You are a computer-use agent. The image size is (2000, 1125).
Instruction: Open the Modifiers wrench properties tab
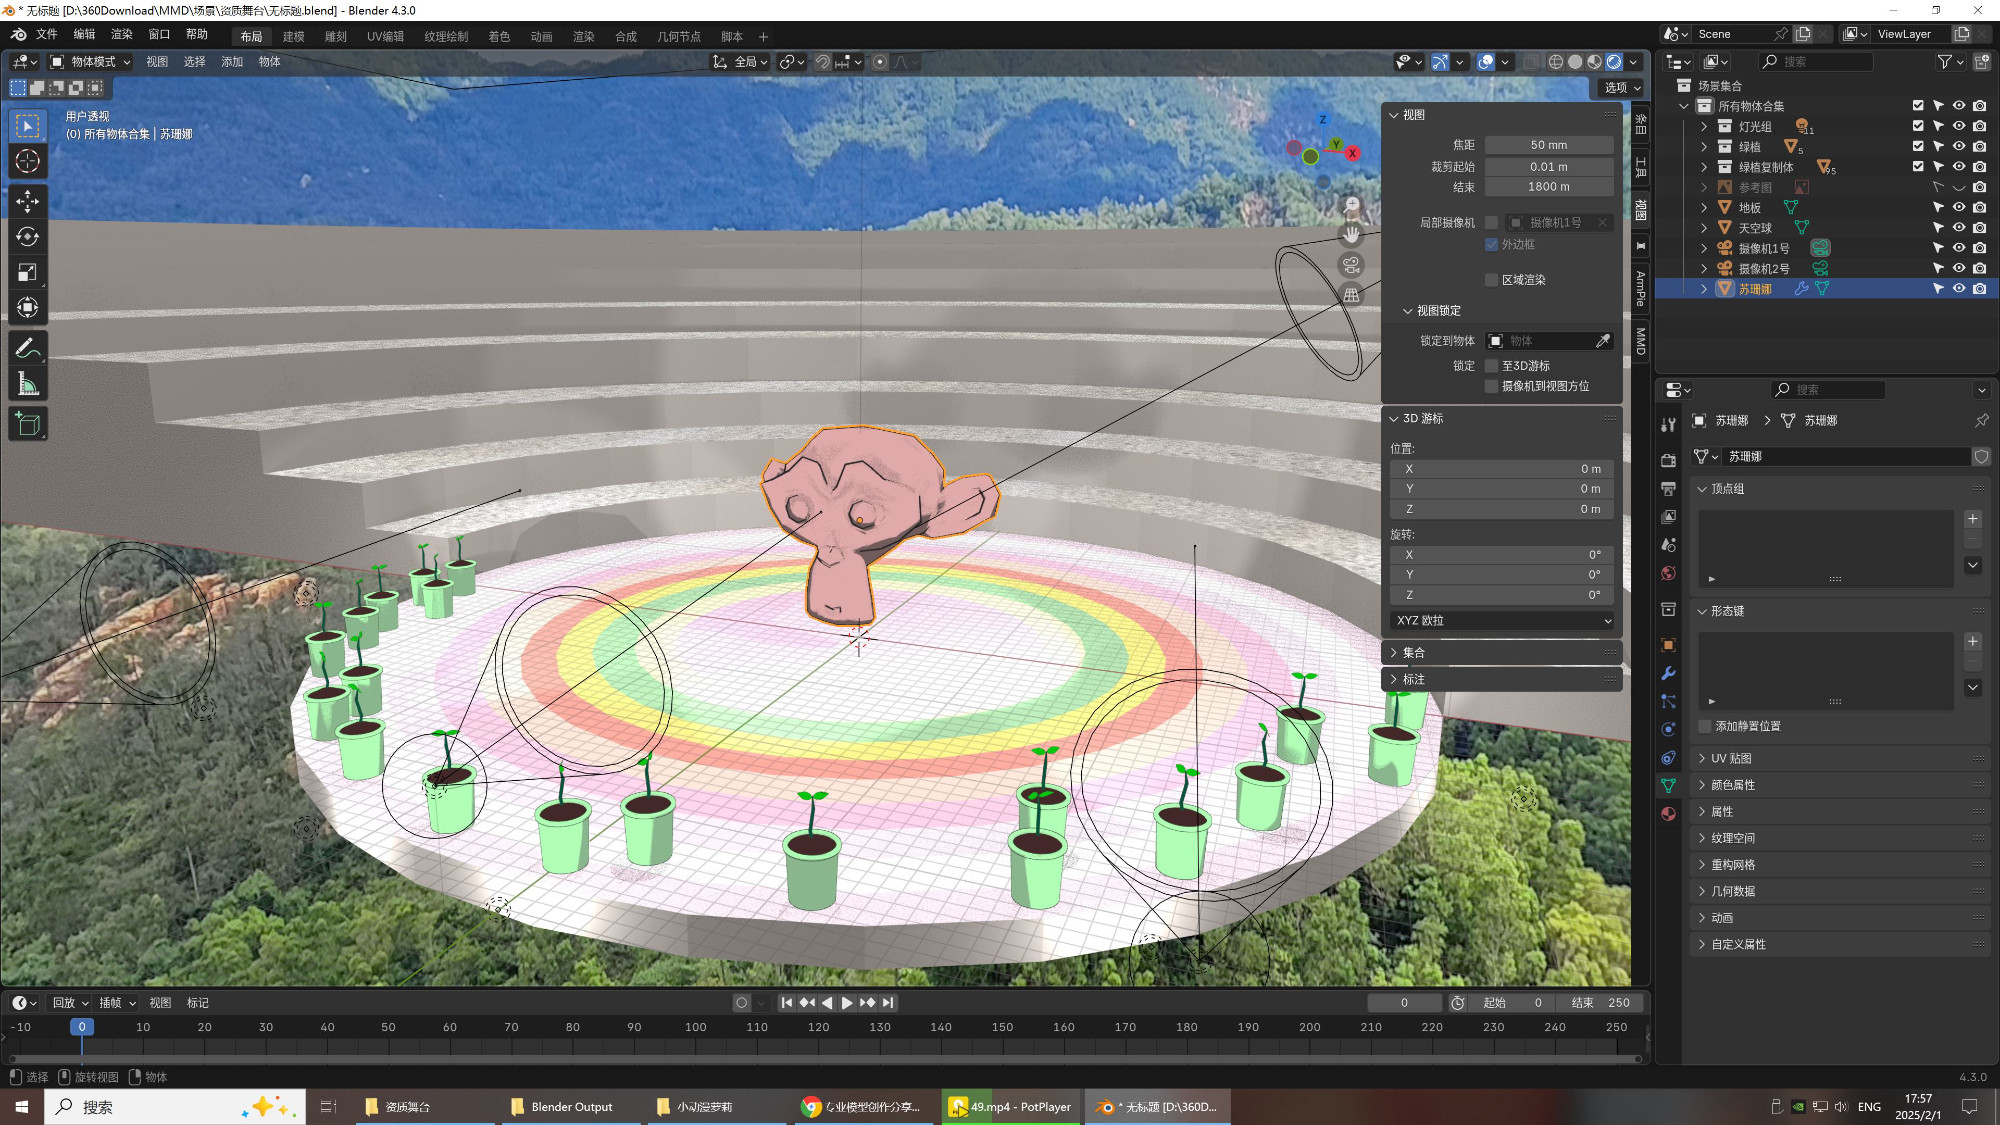coord(1668,673)
